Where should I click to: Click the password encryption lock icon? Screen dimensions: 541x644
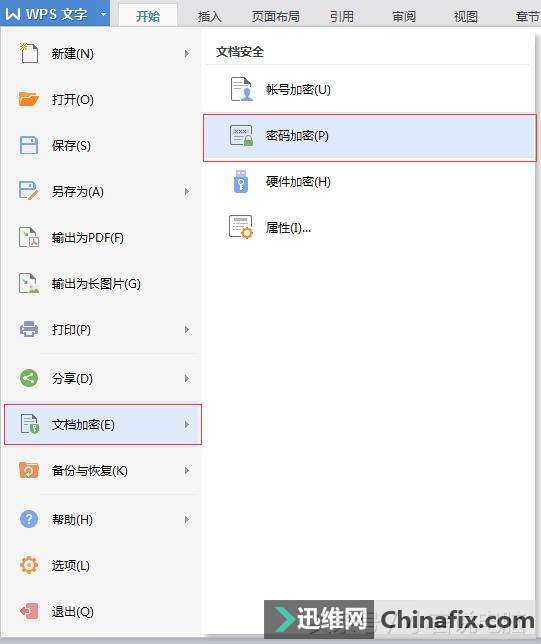pyautogui.click(x=241, y=136)
